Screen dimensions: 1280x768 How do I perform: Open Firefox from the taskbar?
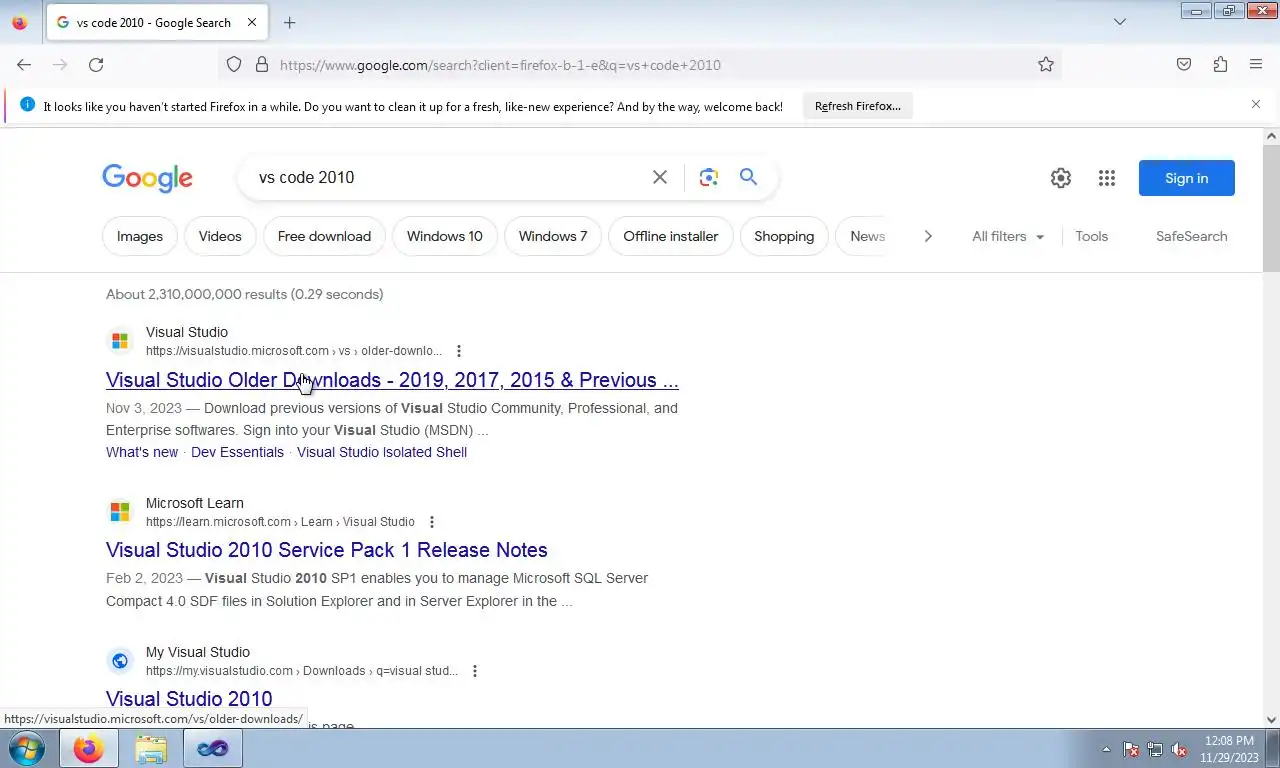tap(88, 748)
